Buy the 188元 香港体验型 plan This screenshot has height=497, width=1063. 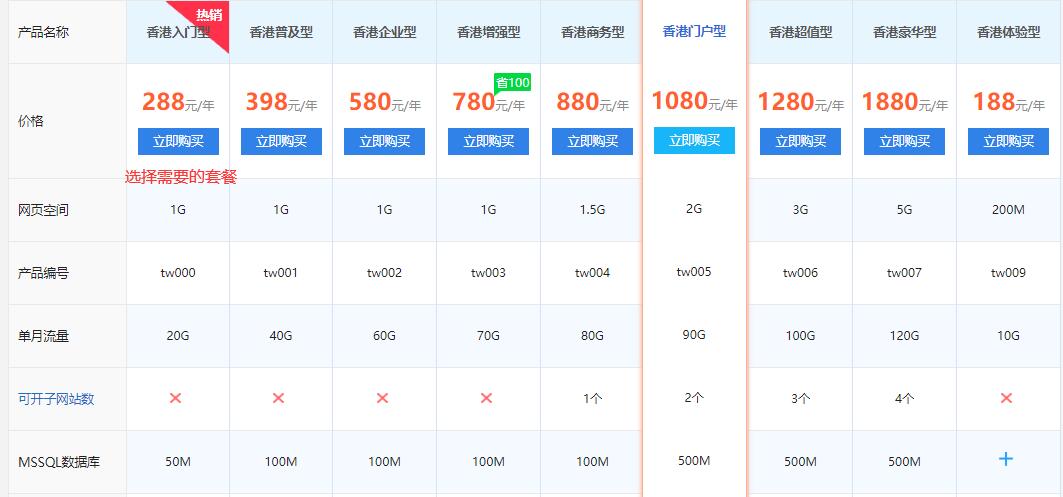[1008, 141]
